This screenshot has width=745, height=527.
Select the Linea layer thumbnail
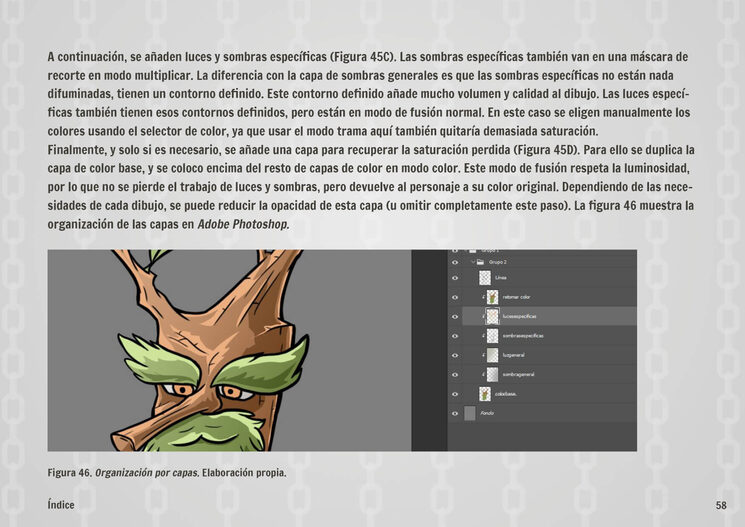tap(485, 278)
